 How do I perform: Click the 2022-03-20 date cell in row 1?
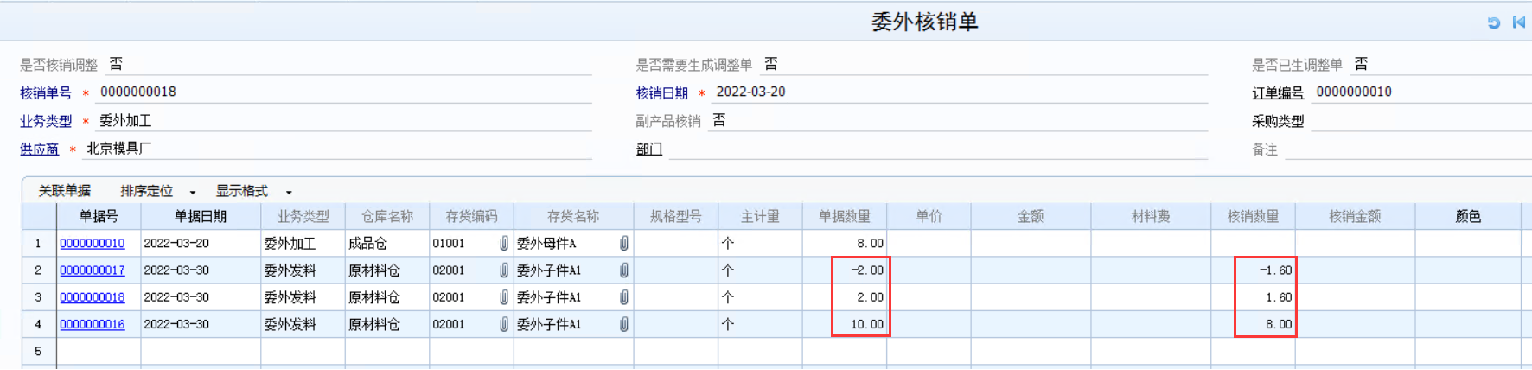click(x=200, y=243)
